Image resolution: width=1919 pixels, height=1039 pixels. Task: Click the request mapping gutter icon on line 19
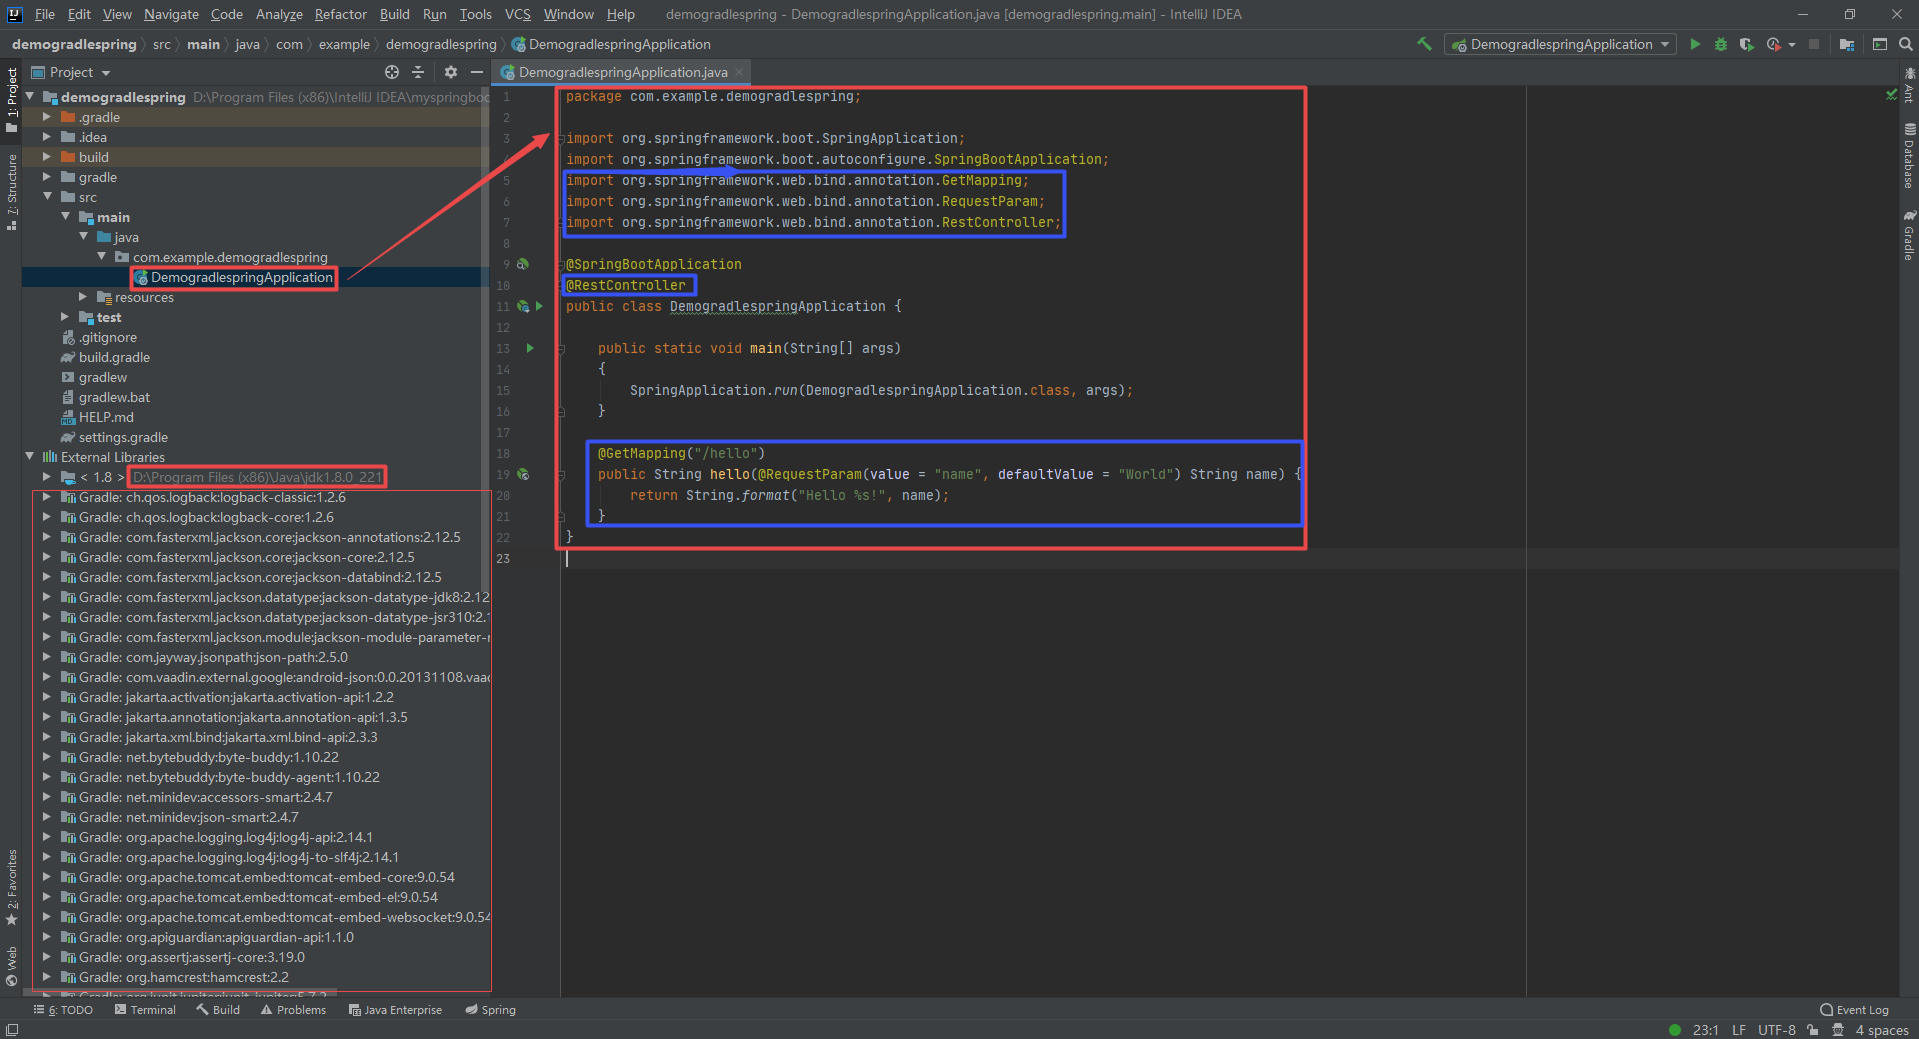pos(522,474)
